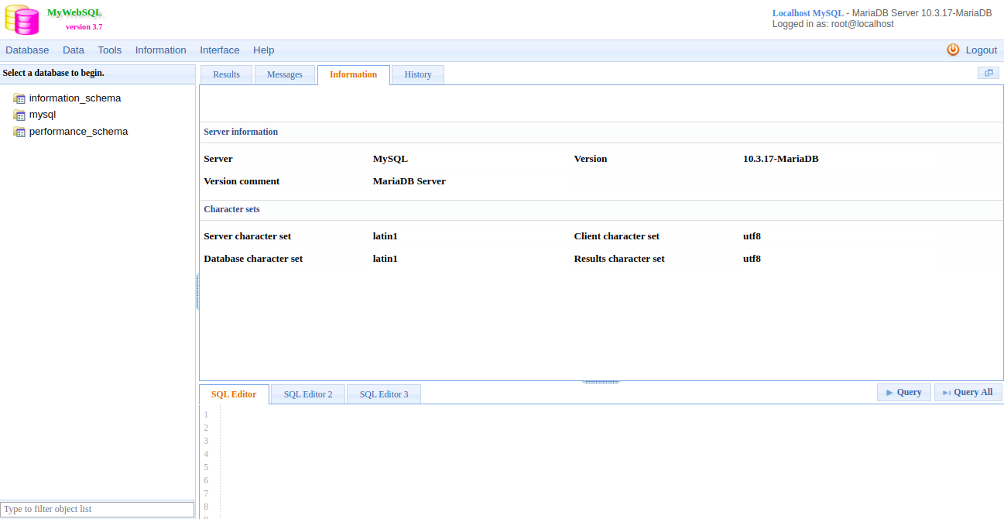Click the 'Results character set' label
Screen dimensions: 1004x520
tap(619, 259)
